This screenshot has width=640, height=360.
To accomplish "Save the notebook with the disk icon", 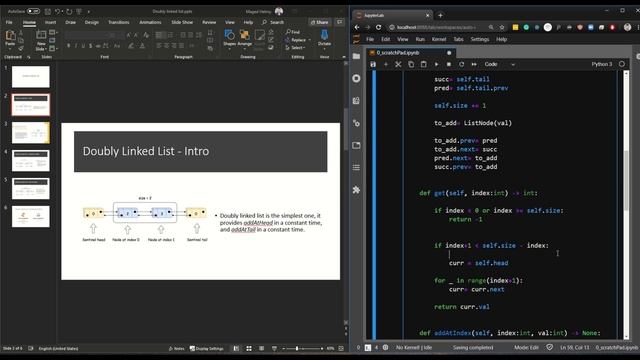I will pyautogui.click(x=373, y=64).
